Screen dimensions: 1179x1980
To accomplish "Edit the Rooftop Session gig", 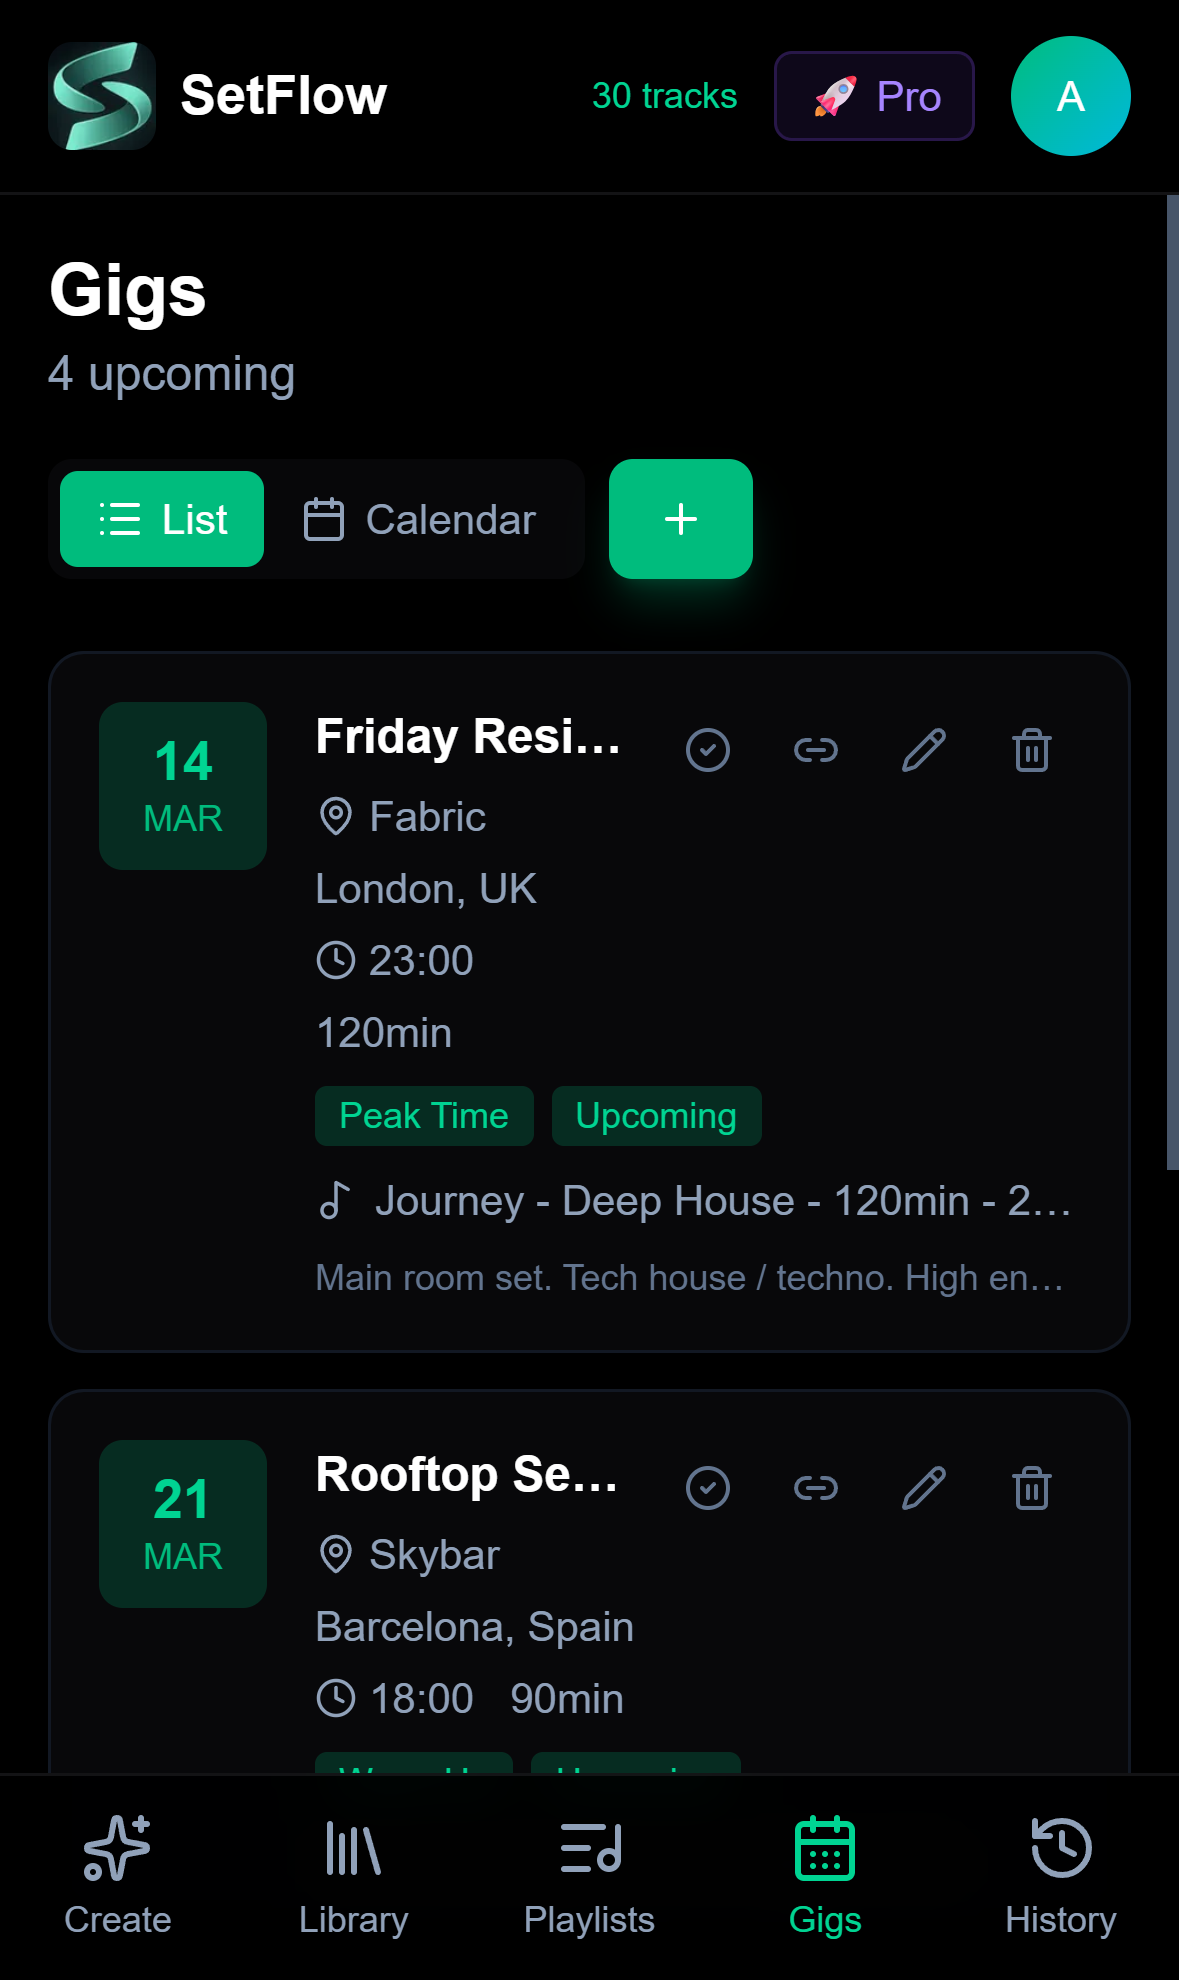I will (921, 1487).
